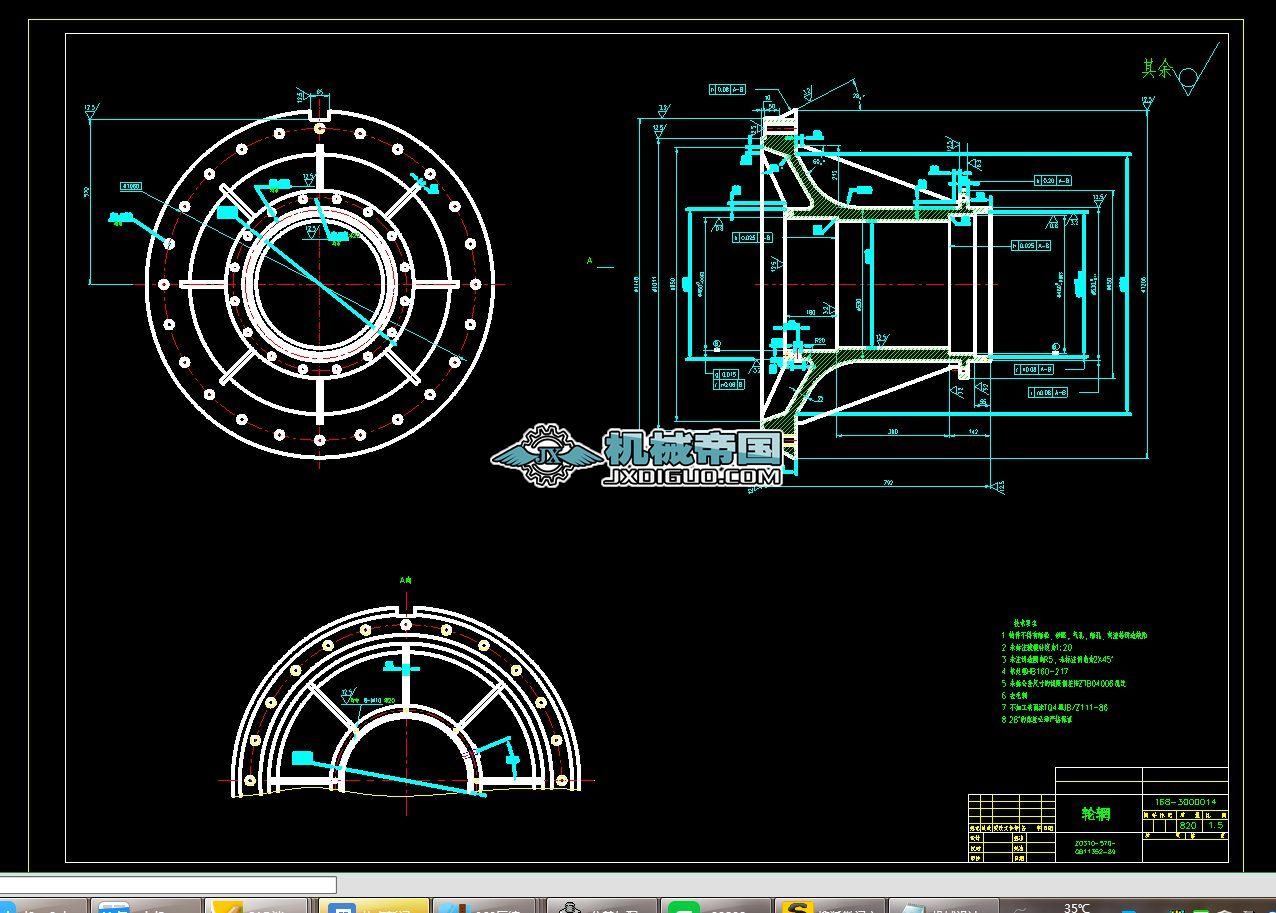Click the drawing number 168-3000014
This screenshot has width=1276, height=913.
[x=1184, y=801]
